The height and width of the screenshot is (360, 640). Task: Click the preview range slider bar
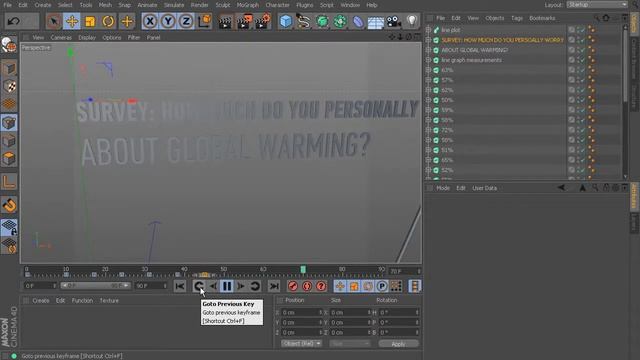(x=95, y=286)
